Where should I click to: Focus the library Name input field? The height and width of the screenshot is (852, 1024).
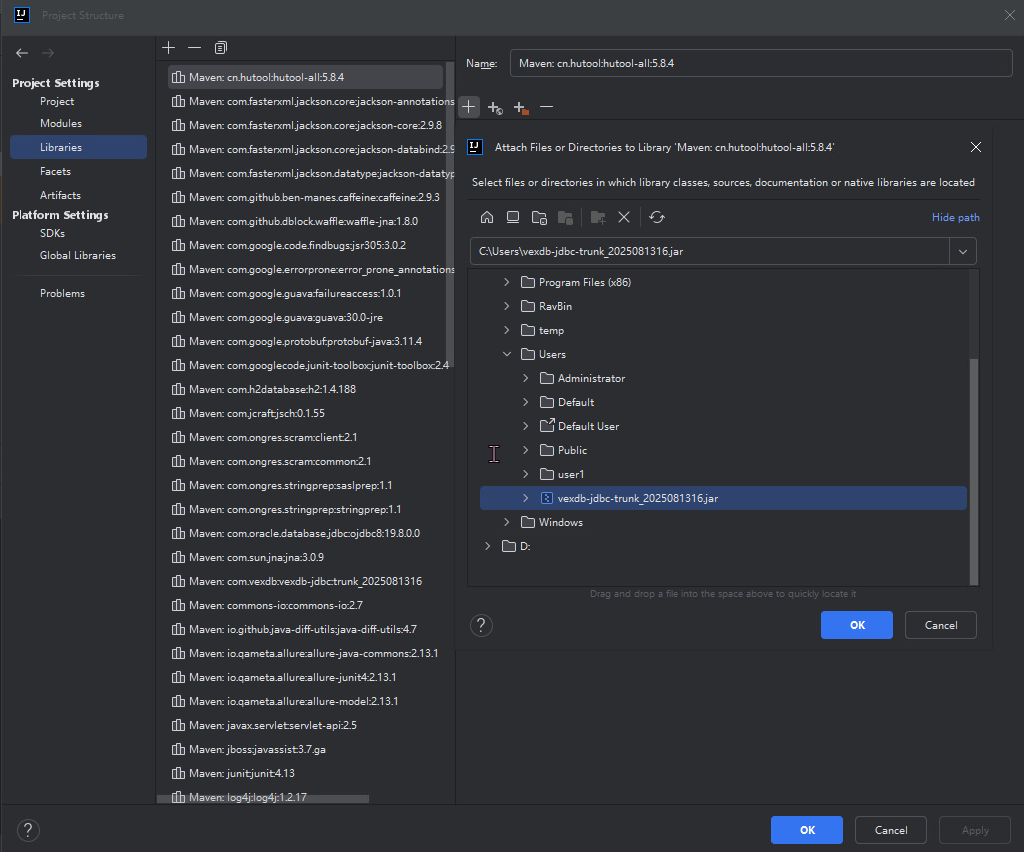[761, 63]
